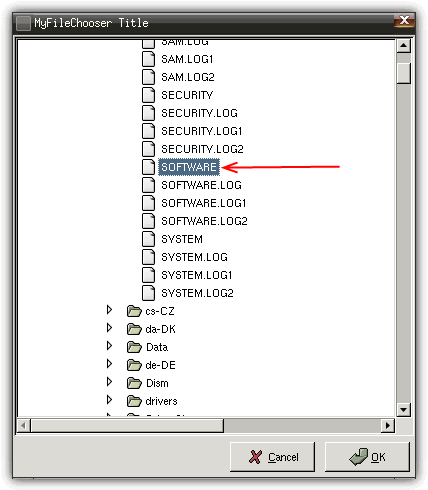
Task: Select the SYSTEM.LOG2 file name
Action: (197, 293)
